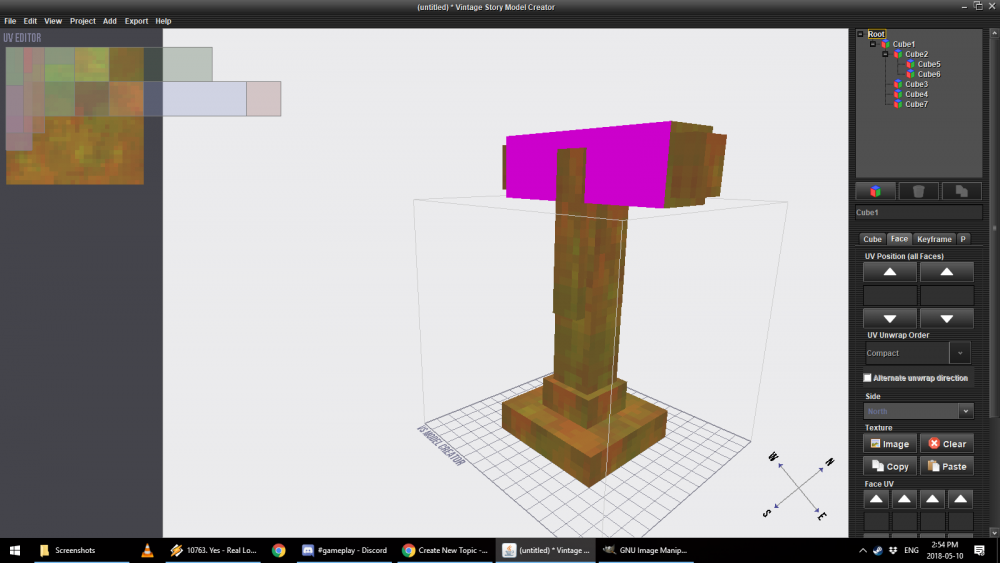1000x563 pixels.
Task: Select the Cube5 icon in hierarchy
Action: coord(910,64)
